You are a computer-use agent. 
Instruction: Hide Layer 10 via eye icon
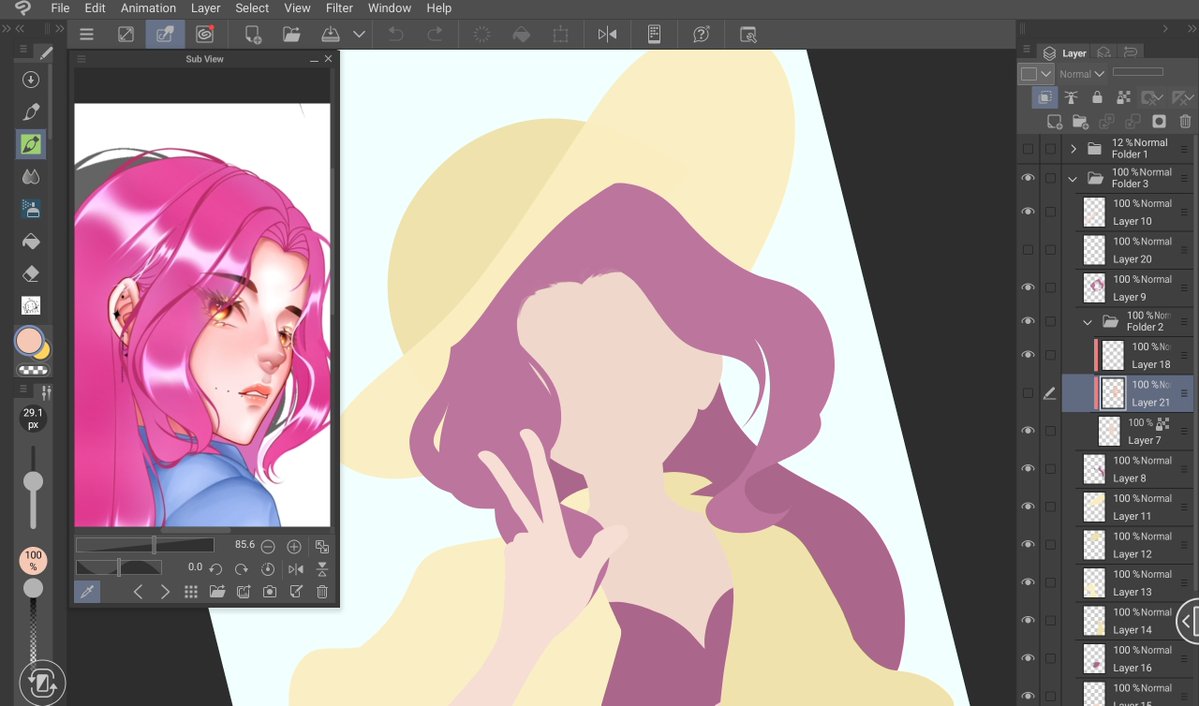pyautogui.click(x=1028, y=211)
